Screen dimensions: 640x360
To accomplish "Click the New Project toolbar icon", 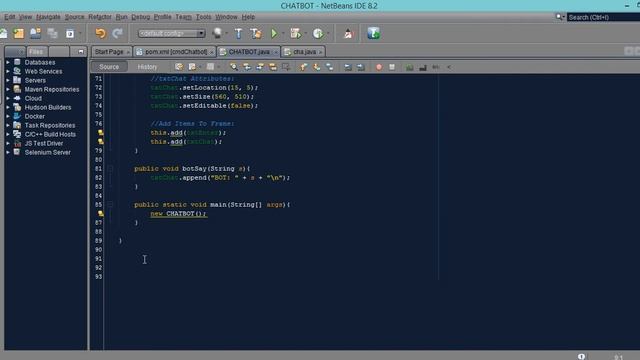I will click(x=18, y=33).
